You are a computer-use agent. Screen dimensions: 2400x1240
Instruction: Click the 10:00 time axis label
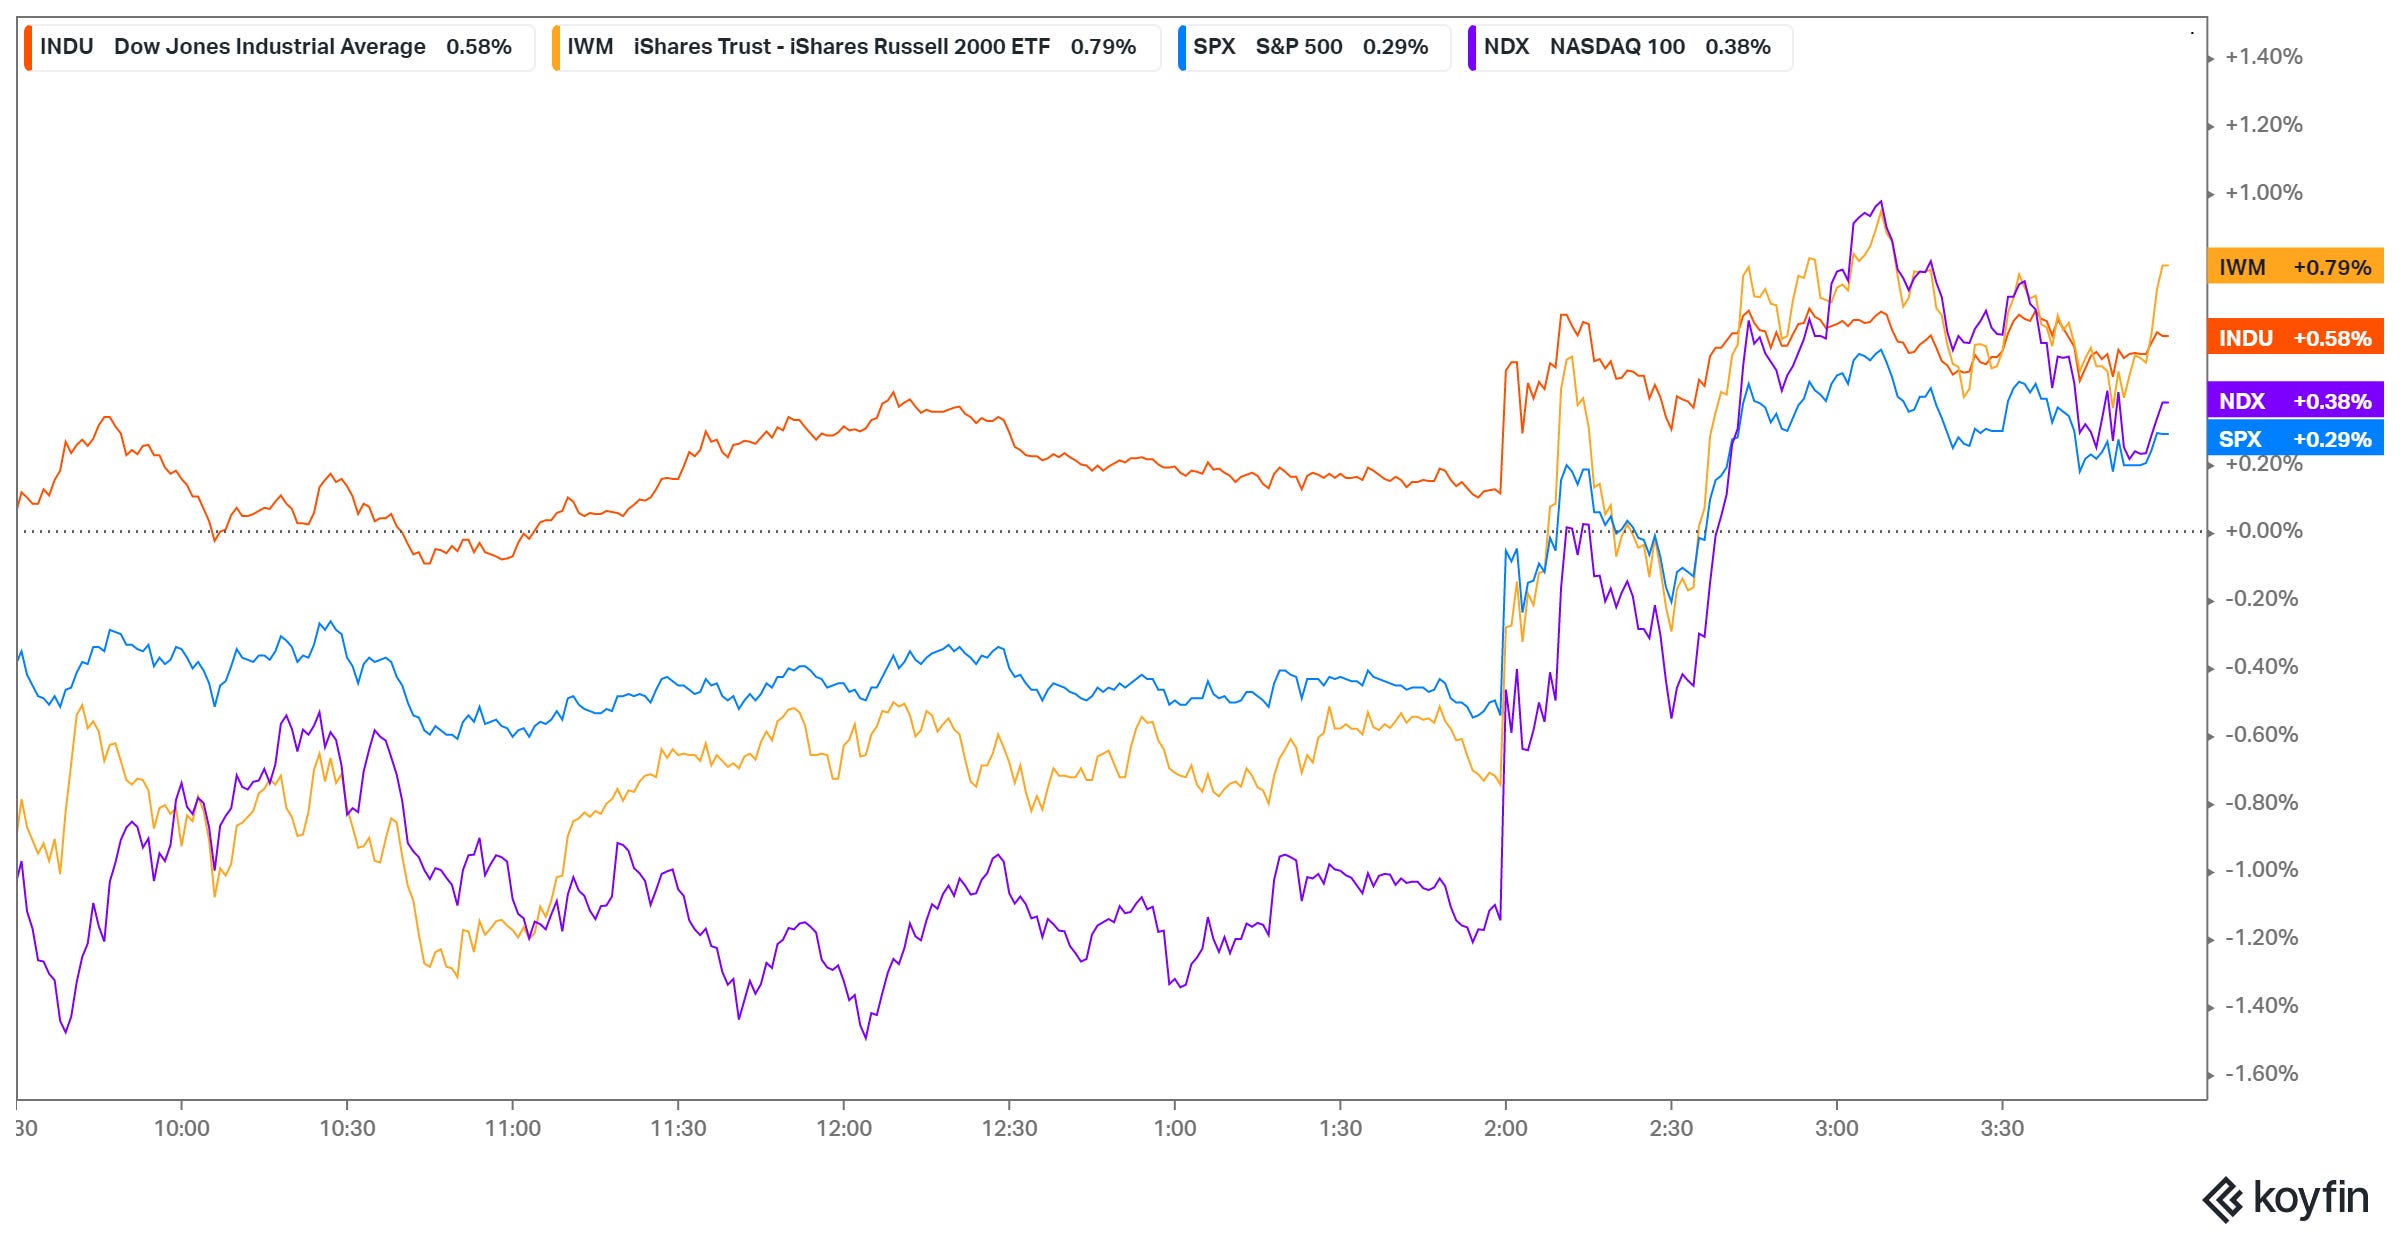181,1129
